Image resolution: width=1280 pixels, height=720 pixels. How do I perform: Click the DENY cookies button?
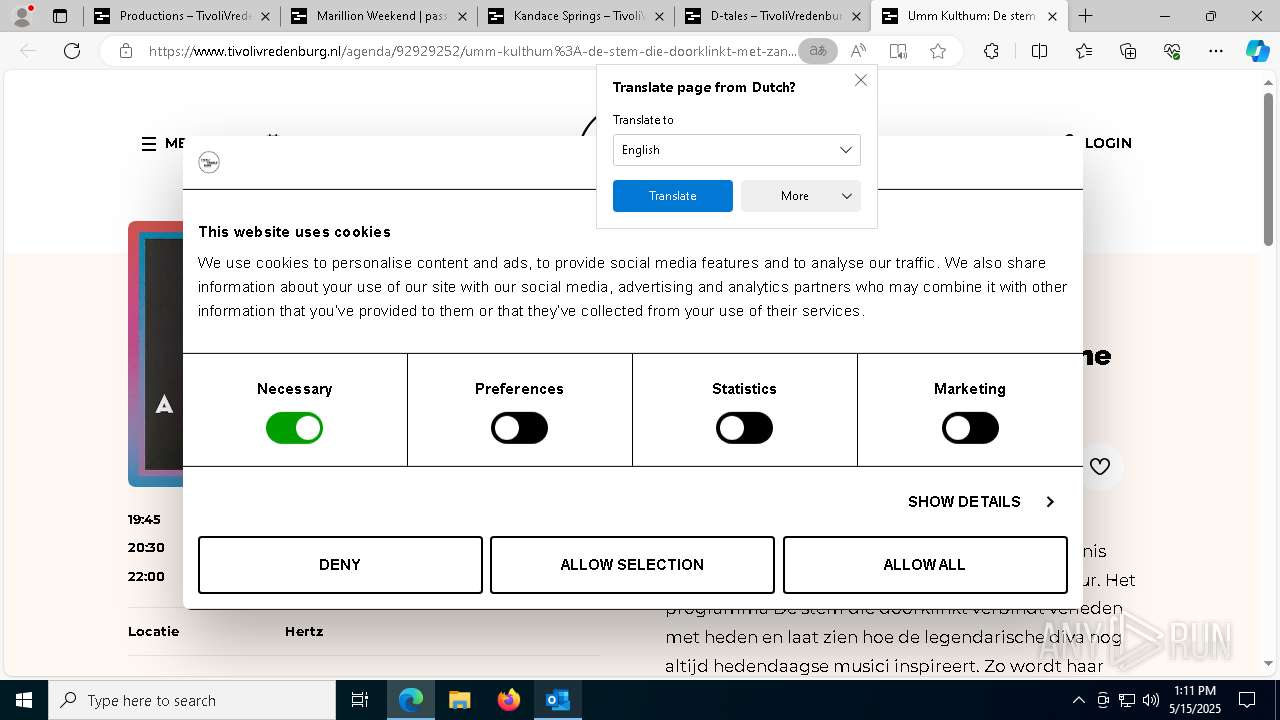coord(340,565)
